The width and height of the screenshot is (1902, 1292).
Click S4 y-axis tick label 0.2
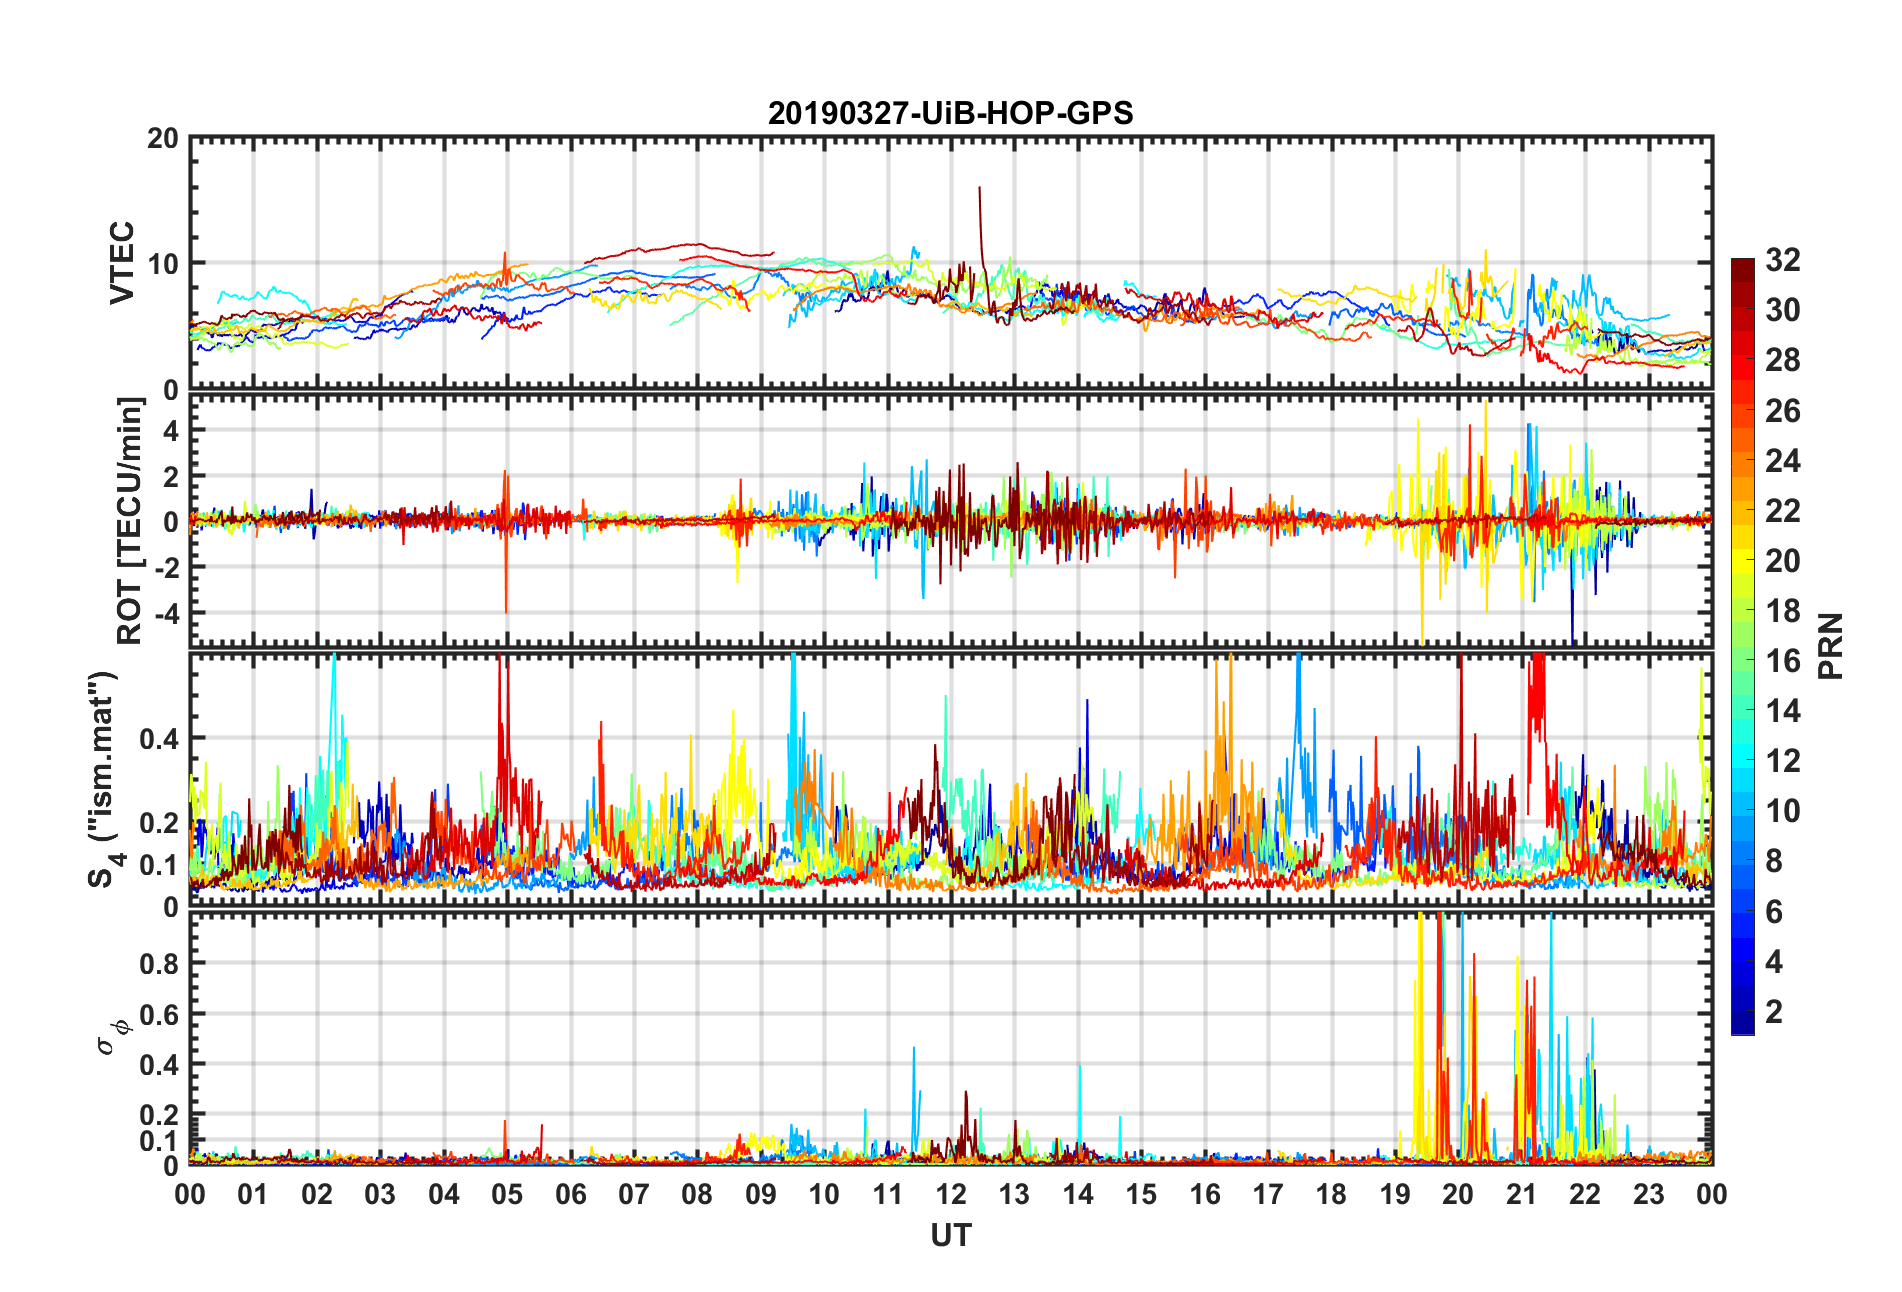(159, 823)
